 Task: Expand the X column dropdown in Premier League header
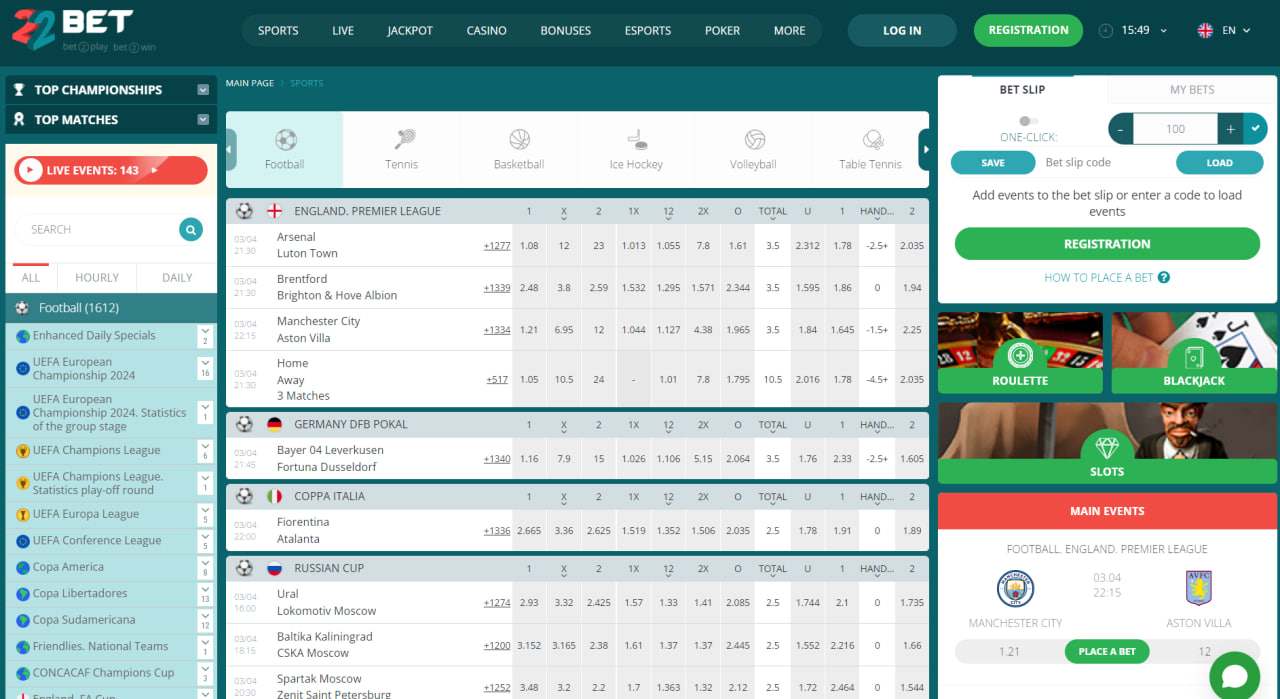tap(564, 220)
